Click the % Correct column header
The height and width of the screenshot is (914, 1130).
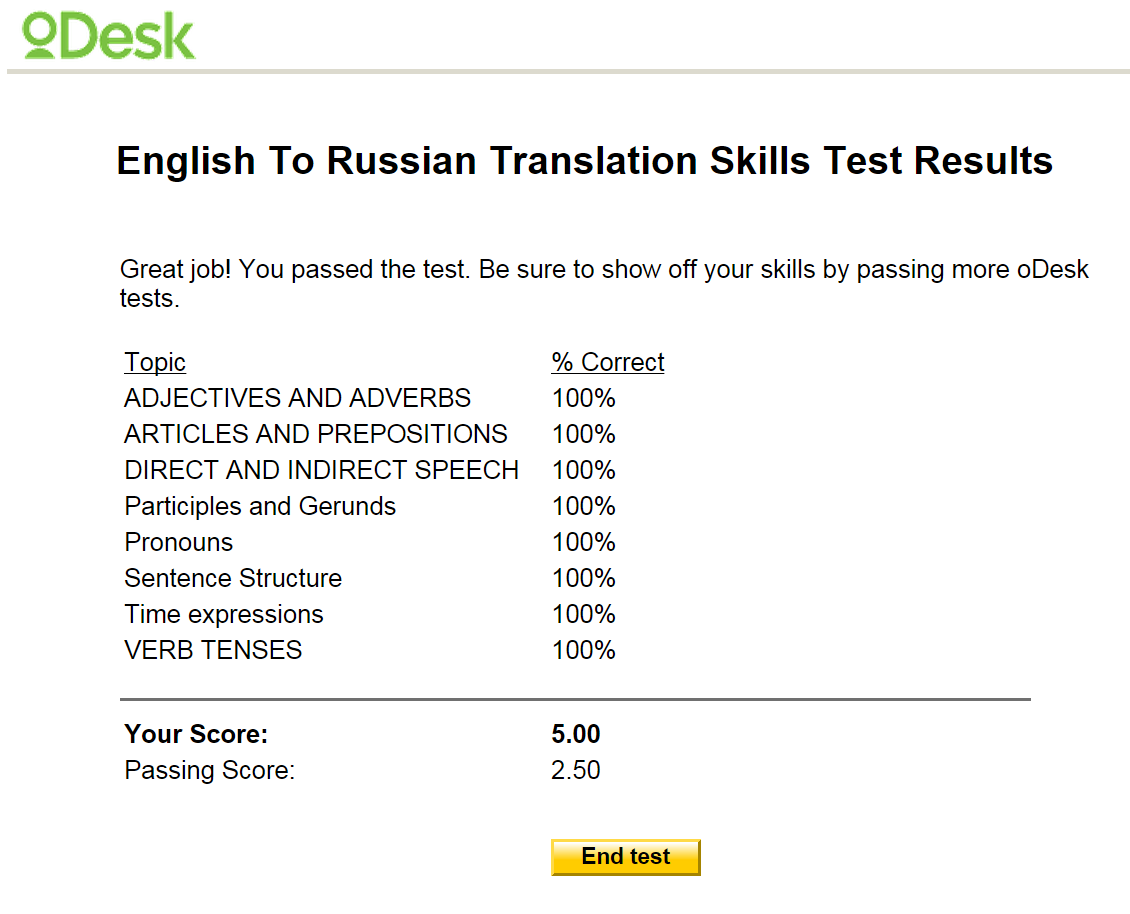(x=607, y=362)
